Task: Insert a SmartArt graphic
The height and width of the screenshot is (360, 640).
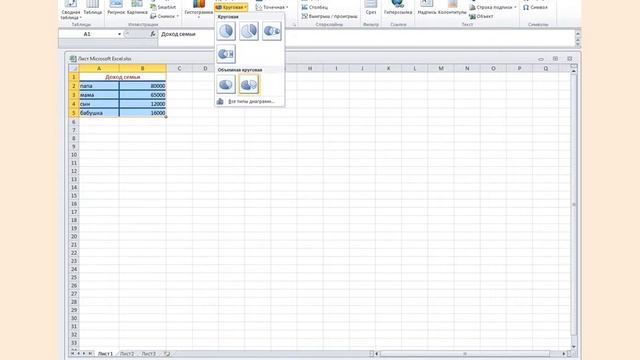Action: click(163, 7)
